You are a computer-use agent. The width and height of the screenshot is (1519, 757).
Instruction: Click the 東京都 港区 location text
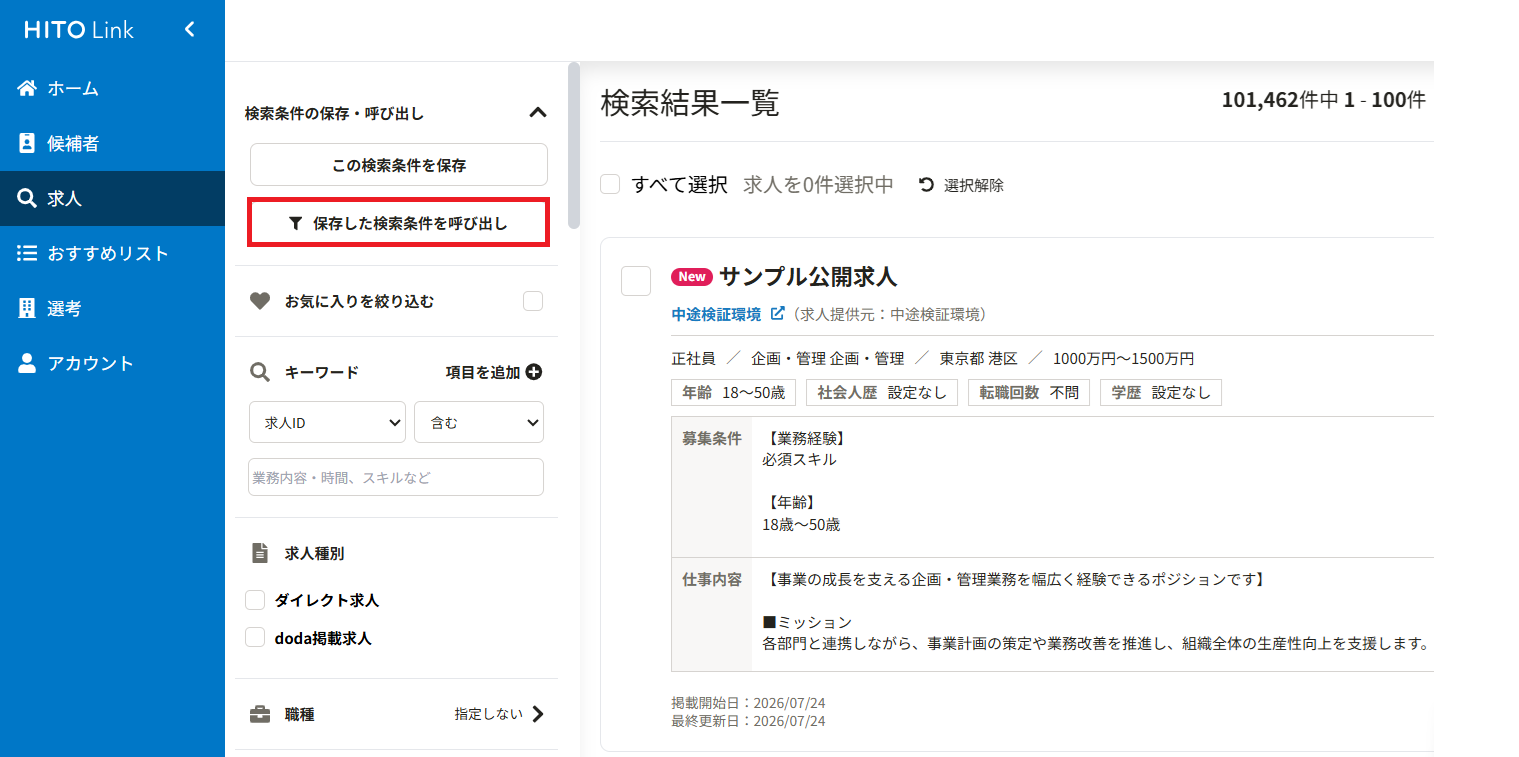(978, 358)
